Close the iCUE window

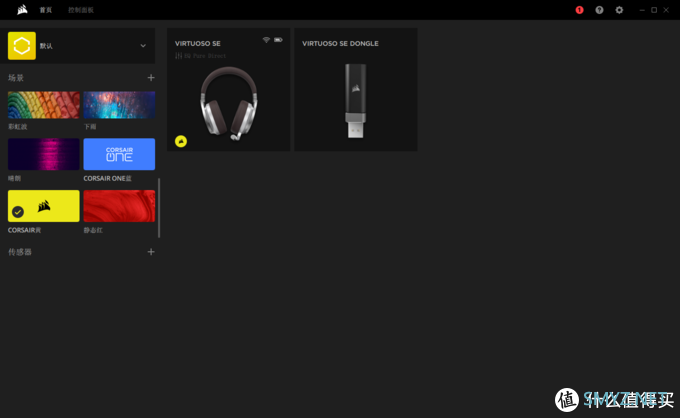[x=666, y=10]
